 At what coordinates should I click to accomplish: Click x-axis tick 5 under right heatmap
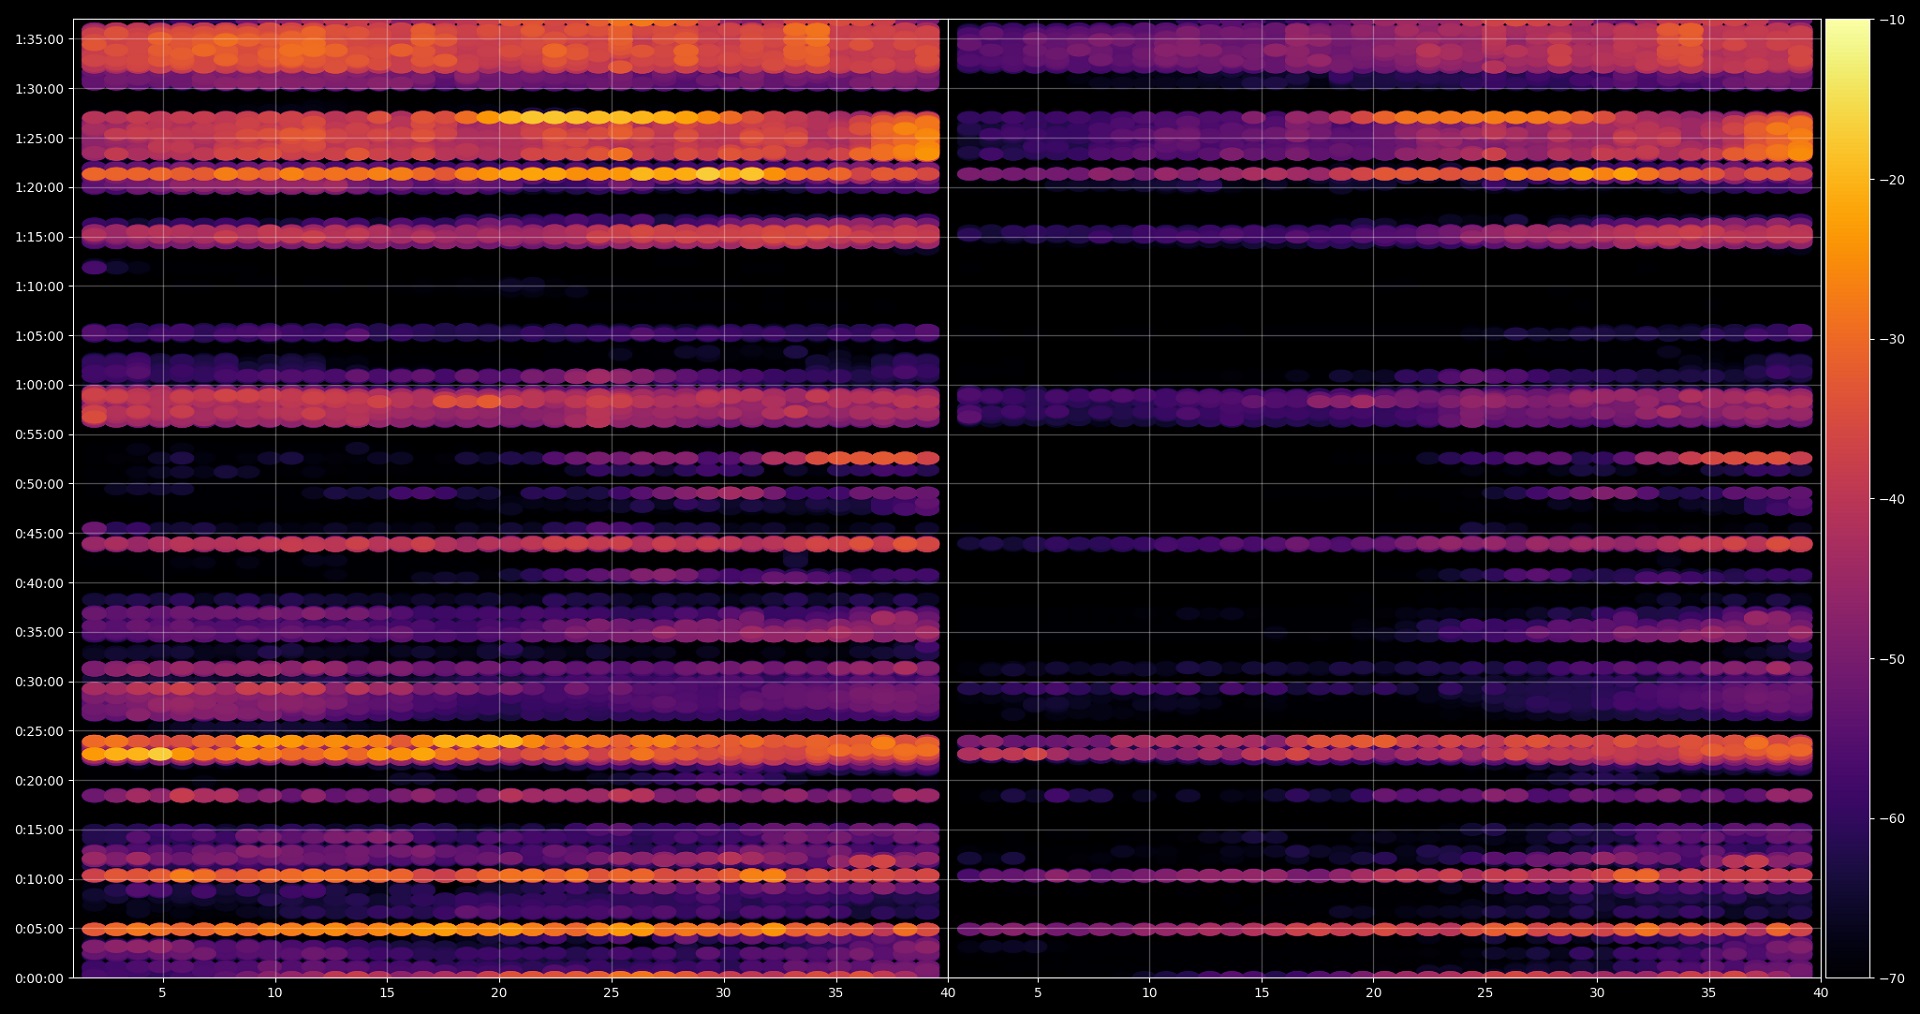[1038, 993]
